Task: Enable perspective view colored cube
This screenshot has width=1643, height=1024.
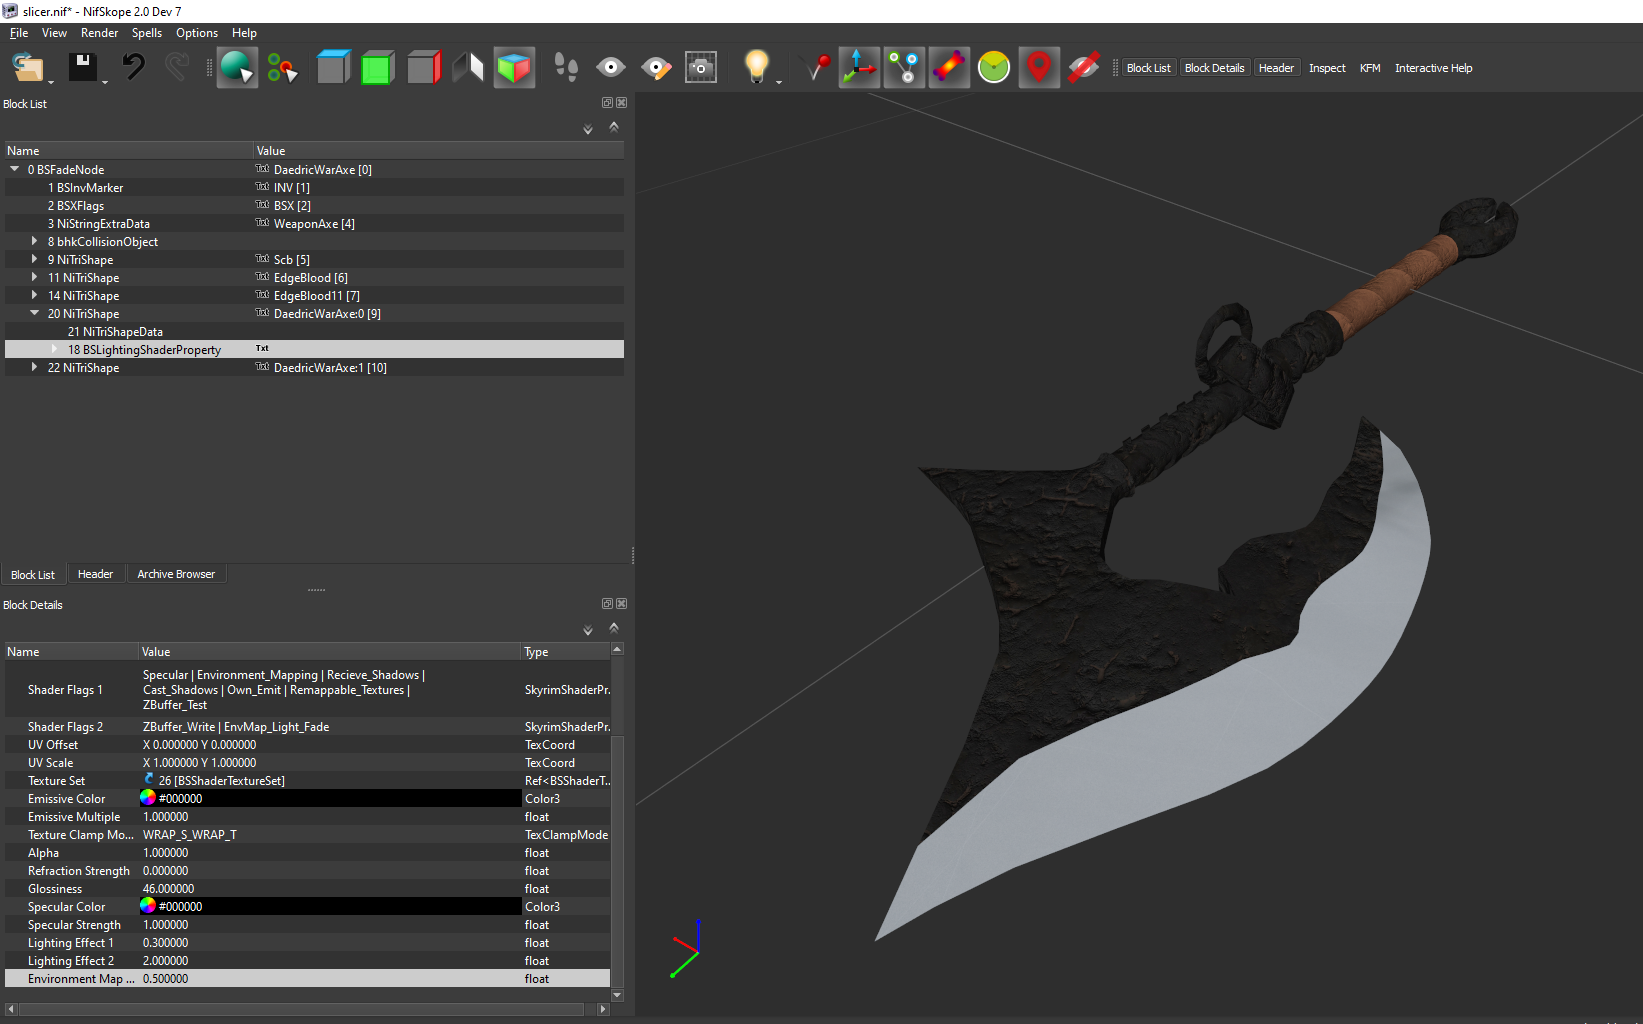Action: tap(514, 68)
